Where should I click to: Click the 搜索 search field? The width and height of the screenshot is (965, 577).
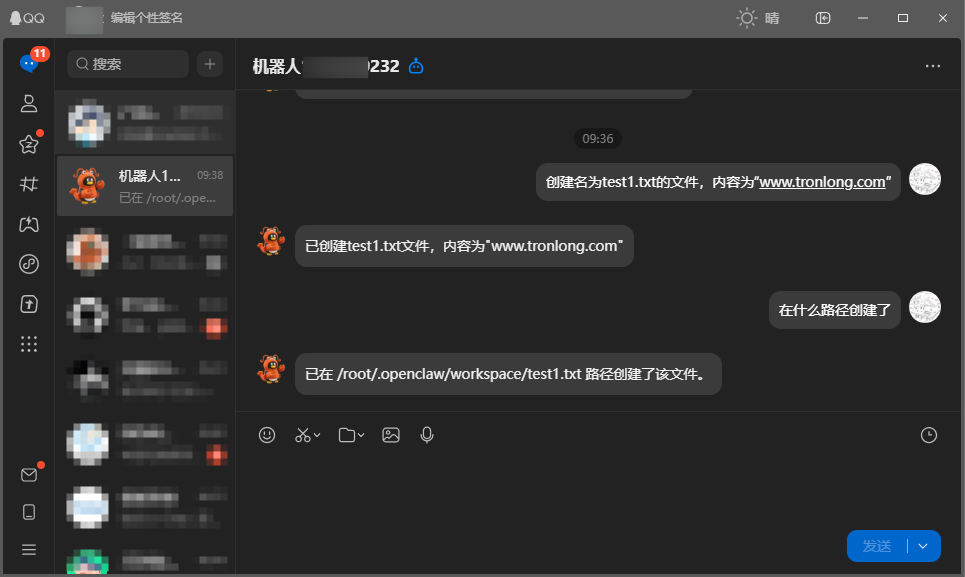[x=128, y=64]
